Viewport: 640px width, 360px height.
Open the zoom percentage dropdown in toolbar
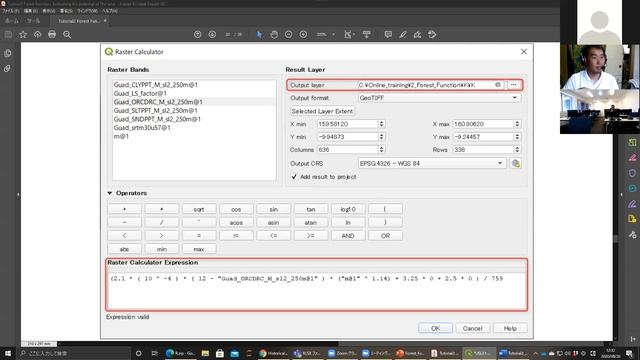333,35
